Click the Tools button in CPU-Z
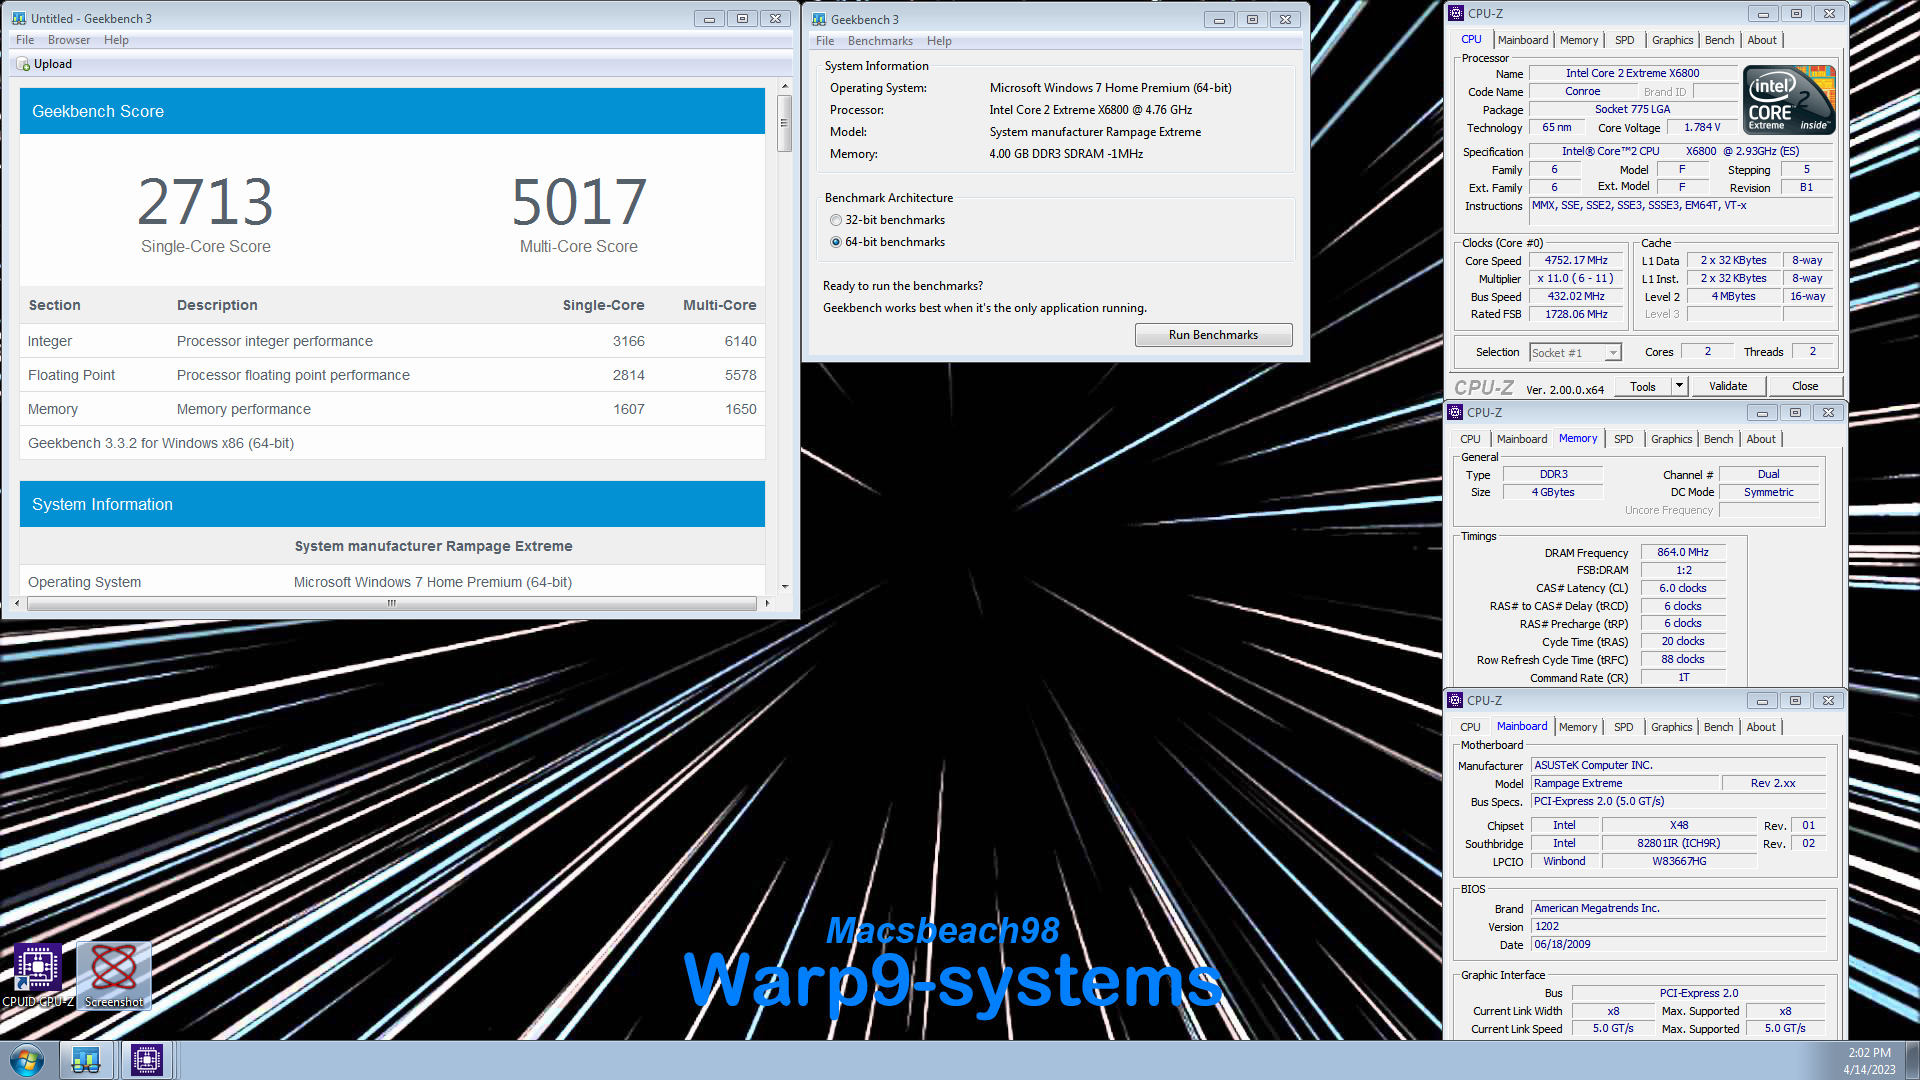 pyautogui.click(x=1642, y=386)
